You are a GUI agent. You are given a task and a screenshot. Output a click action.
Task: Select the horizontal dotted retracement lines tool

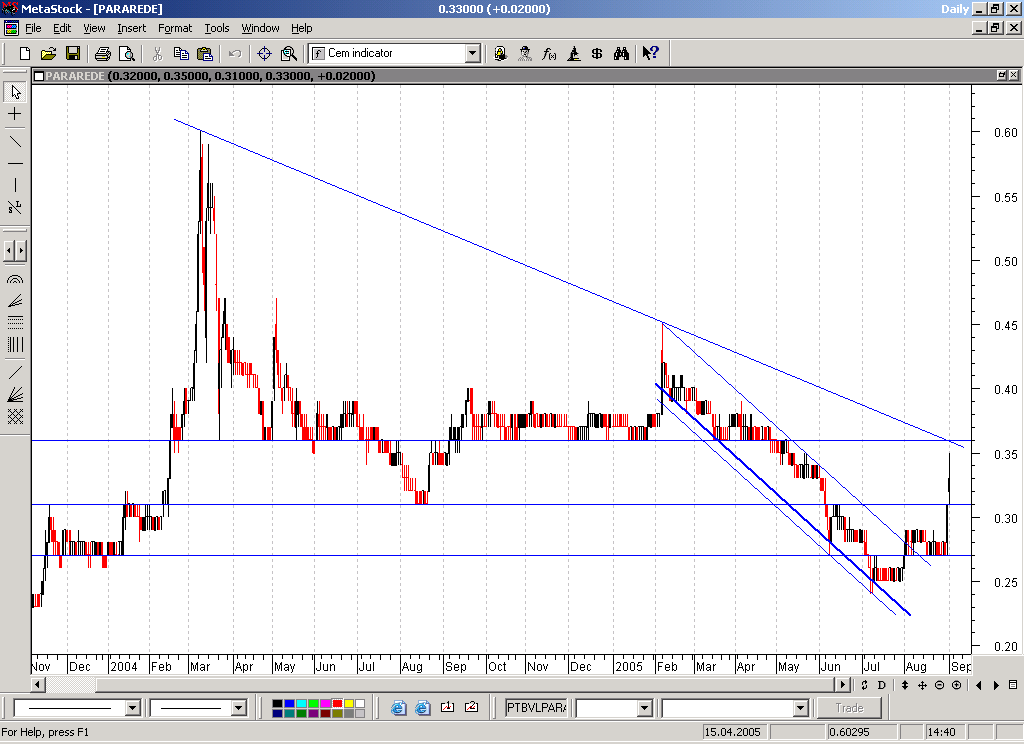click(15, 323)
